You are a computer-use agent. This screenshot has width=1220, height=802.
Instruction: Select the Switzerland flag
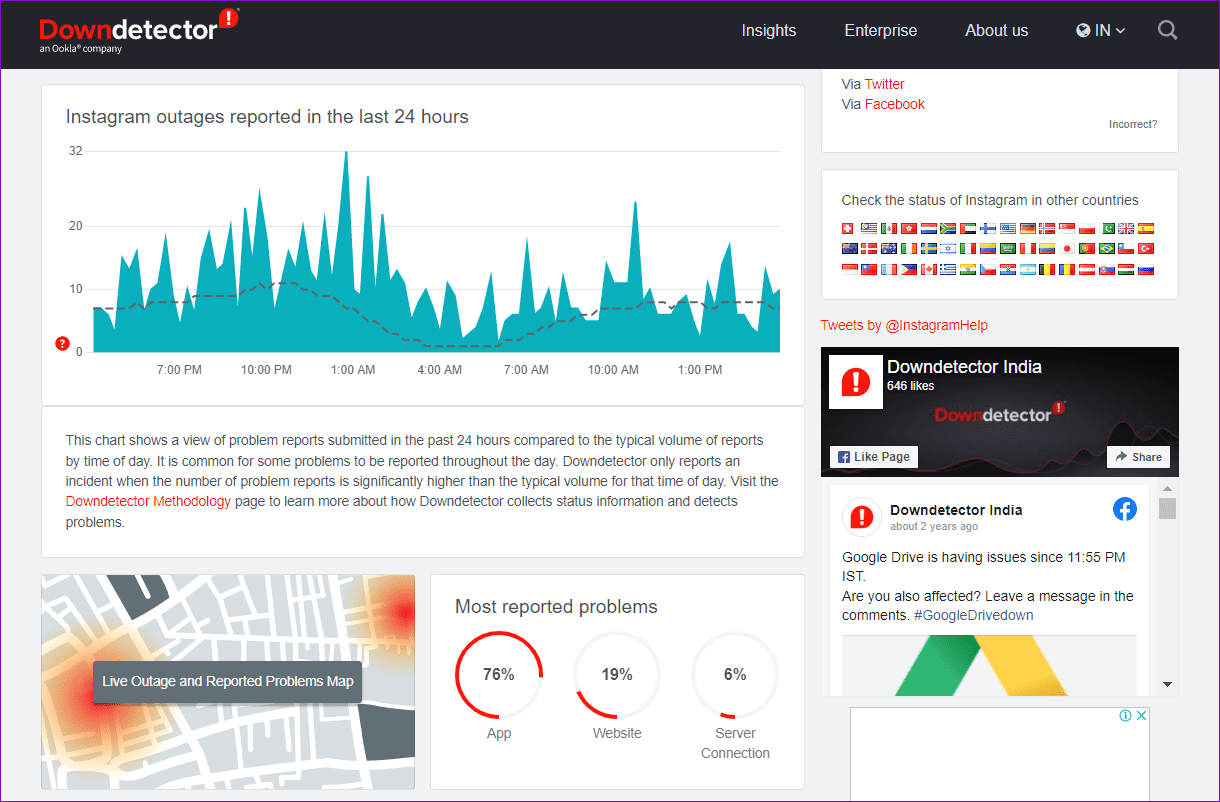847,228
